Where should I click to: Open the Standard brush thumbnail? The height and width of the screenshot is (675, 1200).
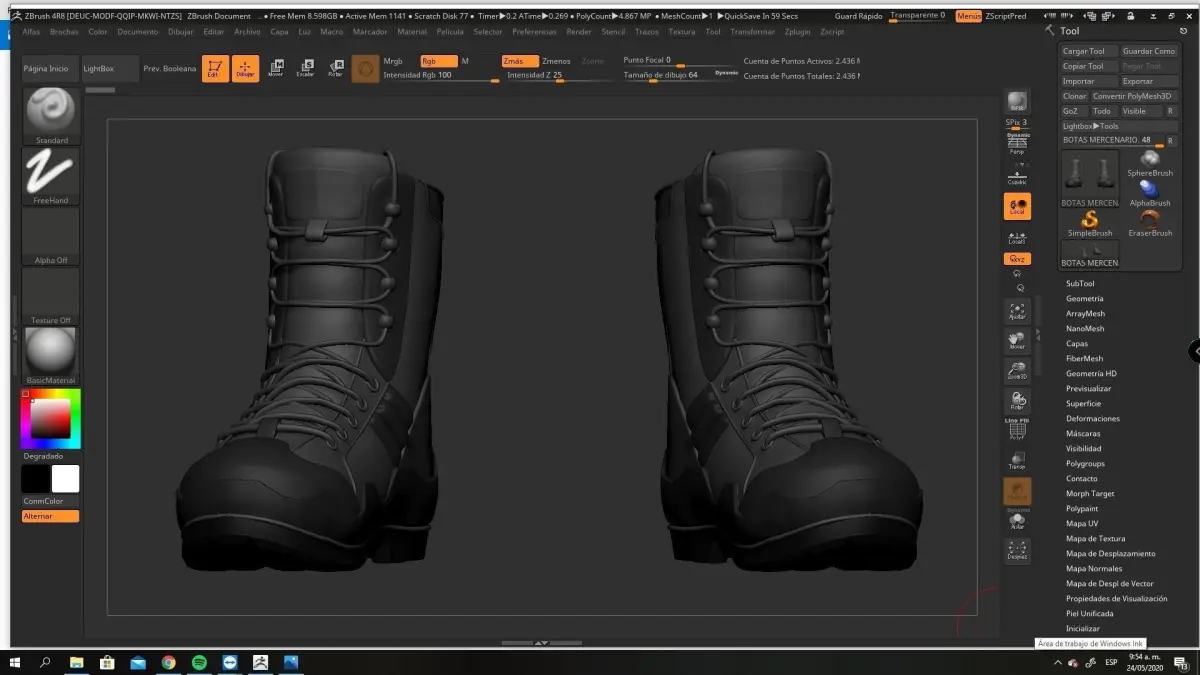coord(51,111)
